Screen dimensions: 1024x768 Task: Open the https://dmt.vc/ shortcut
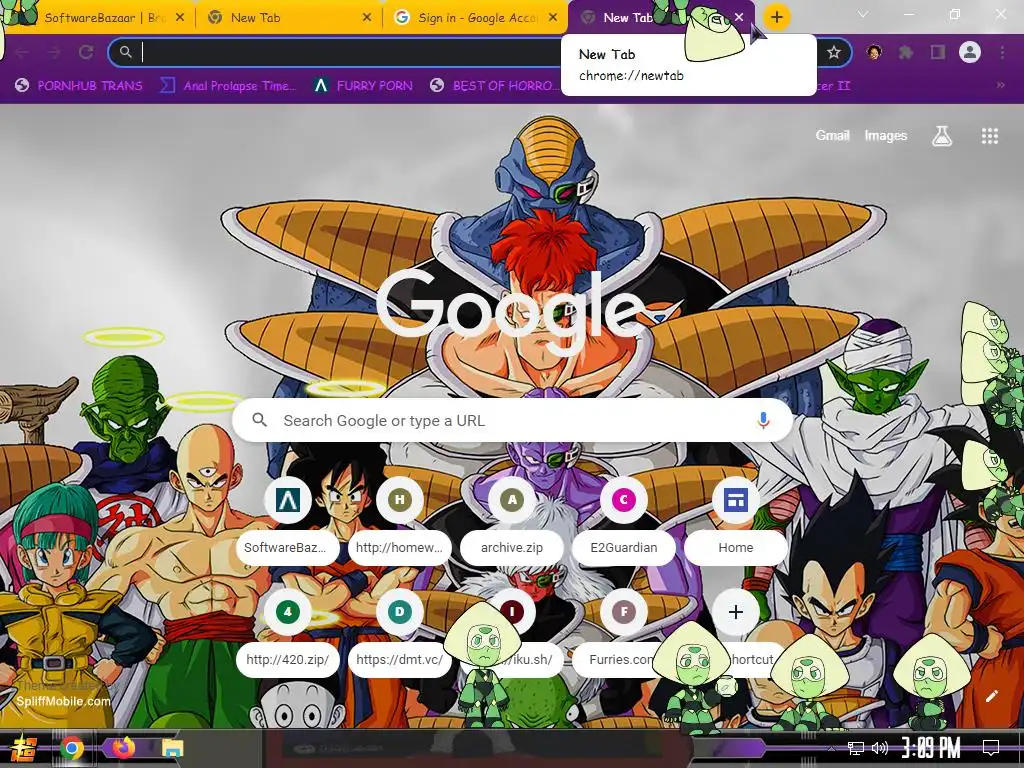400,635
